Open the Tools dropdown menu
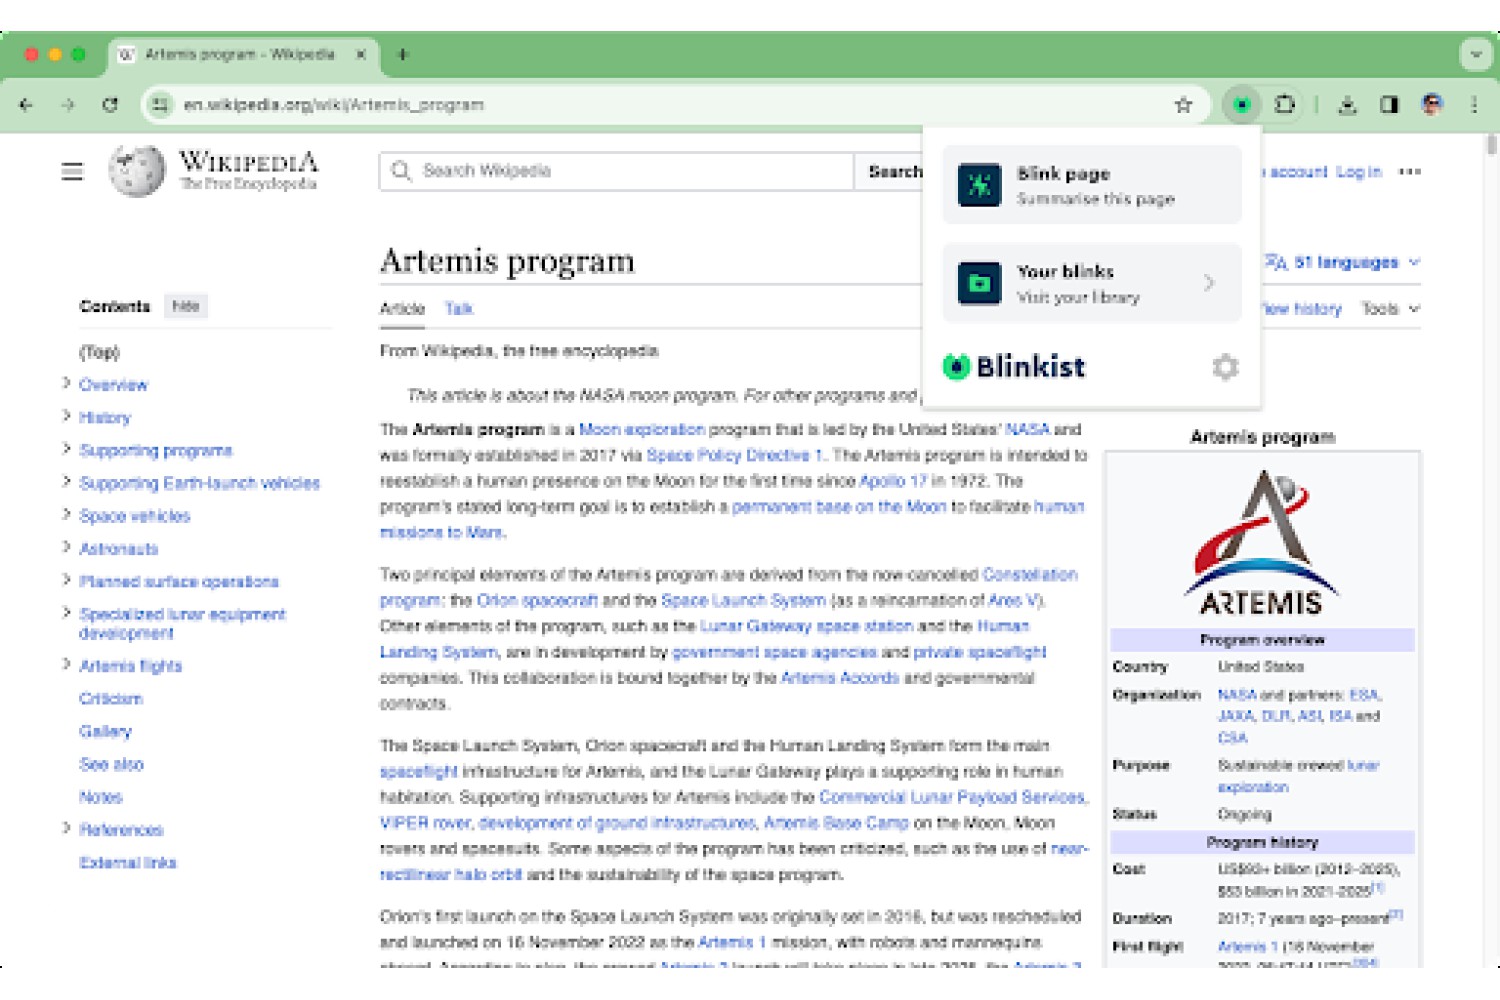Image resolution: width=1500 pixels, height=1000 pixels. [1390, 309]
